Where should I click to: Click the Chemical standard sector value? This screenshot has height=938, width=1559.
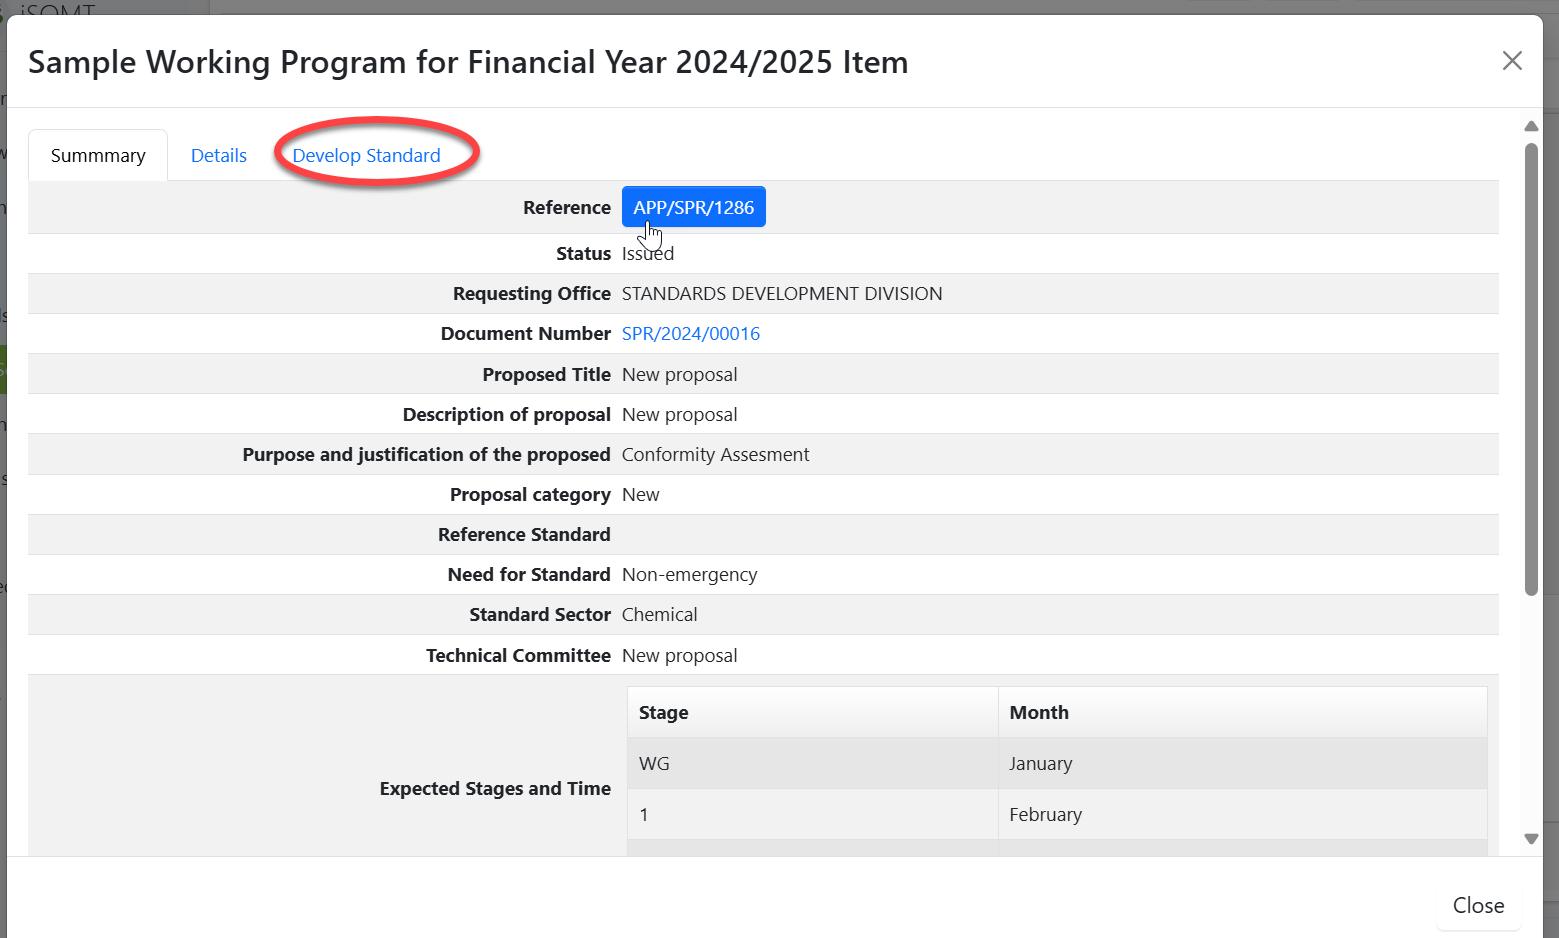pos(659,615)
